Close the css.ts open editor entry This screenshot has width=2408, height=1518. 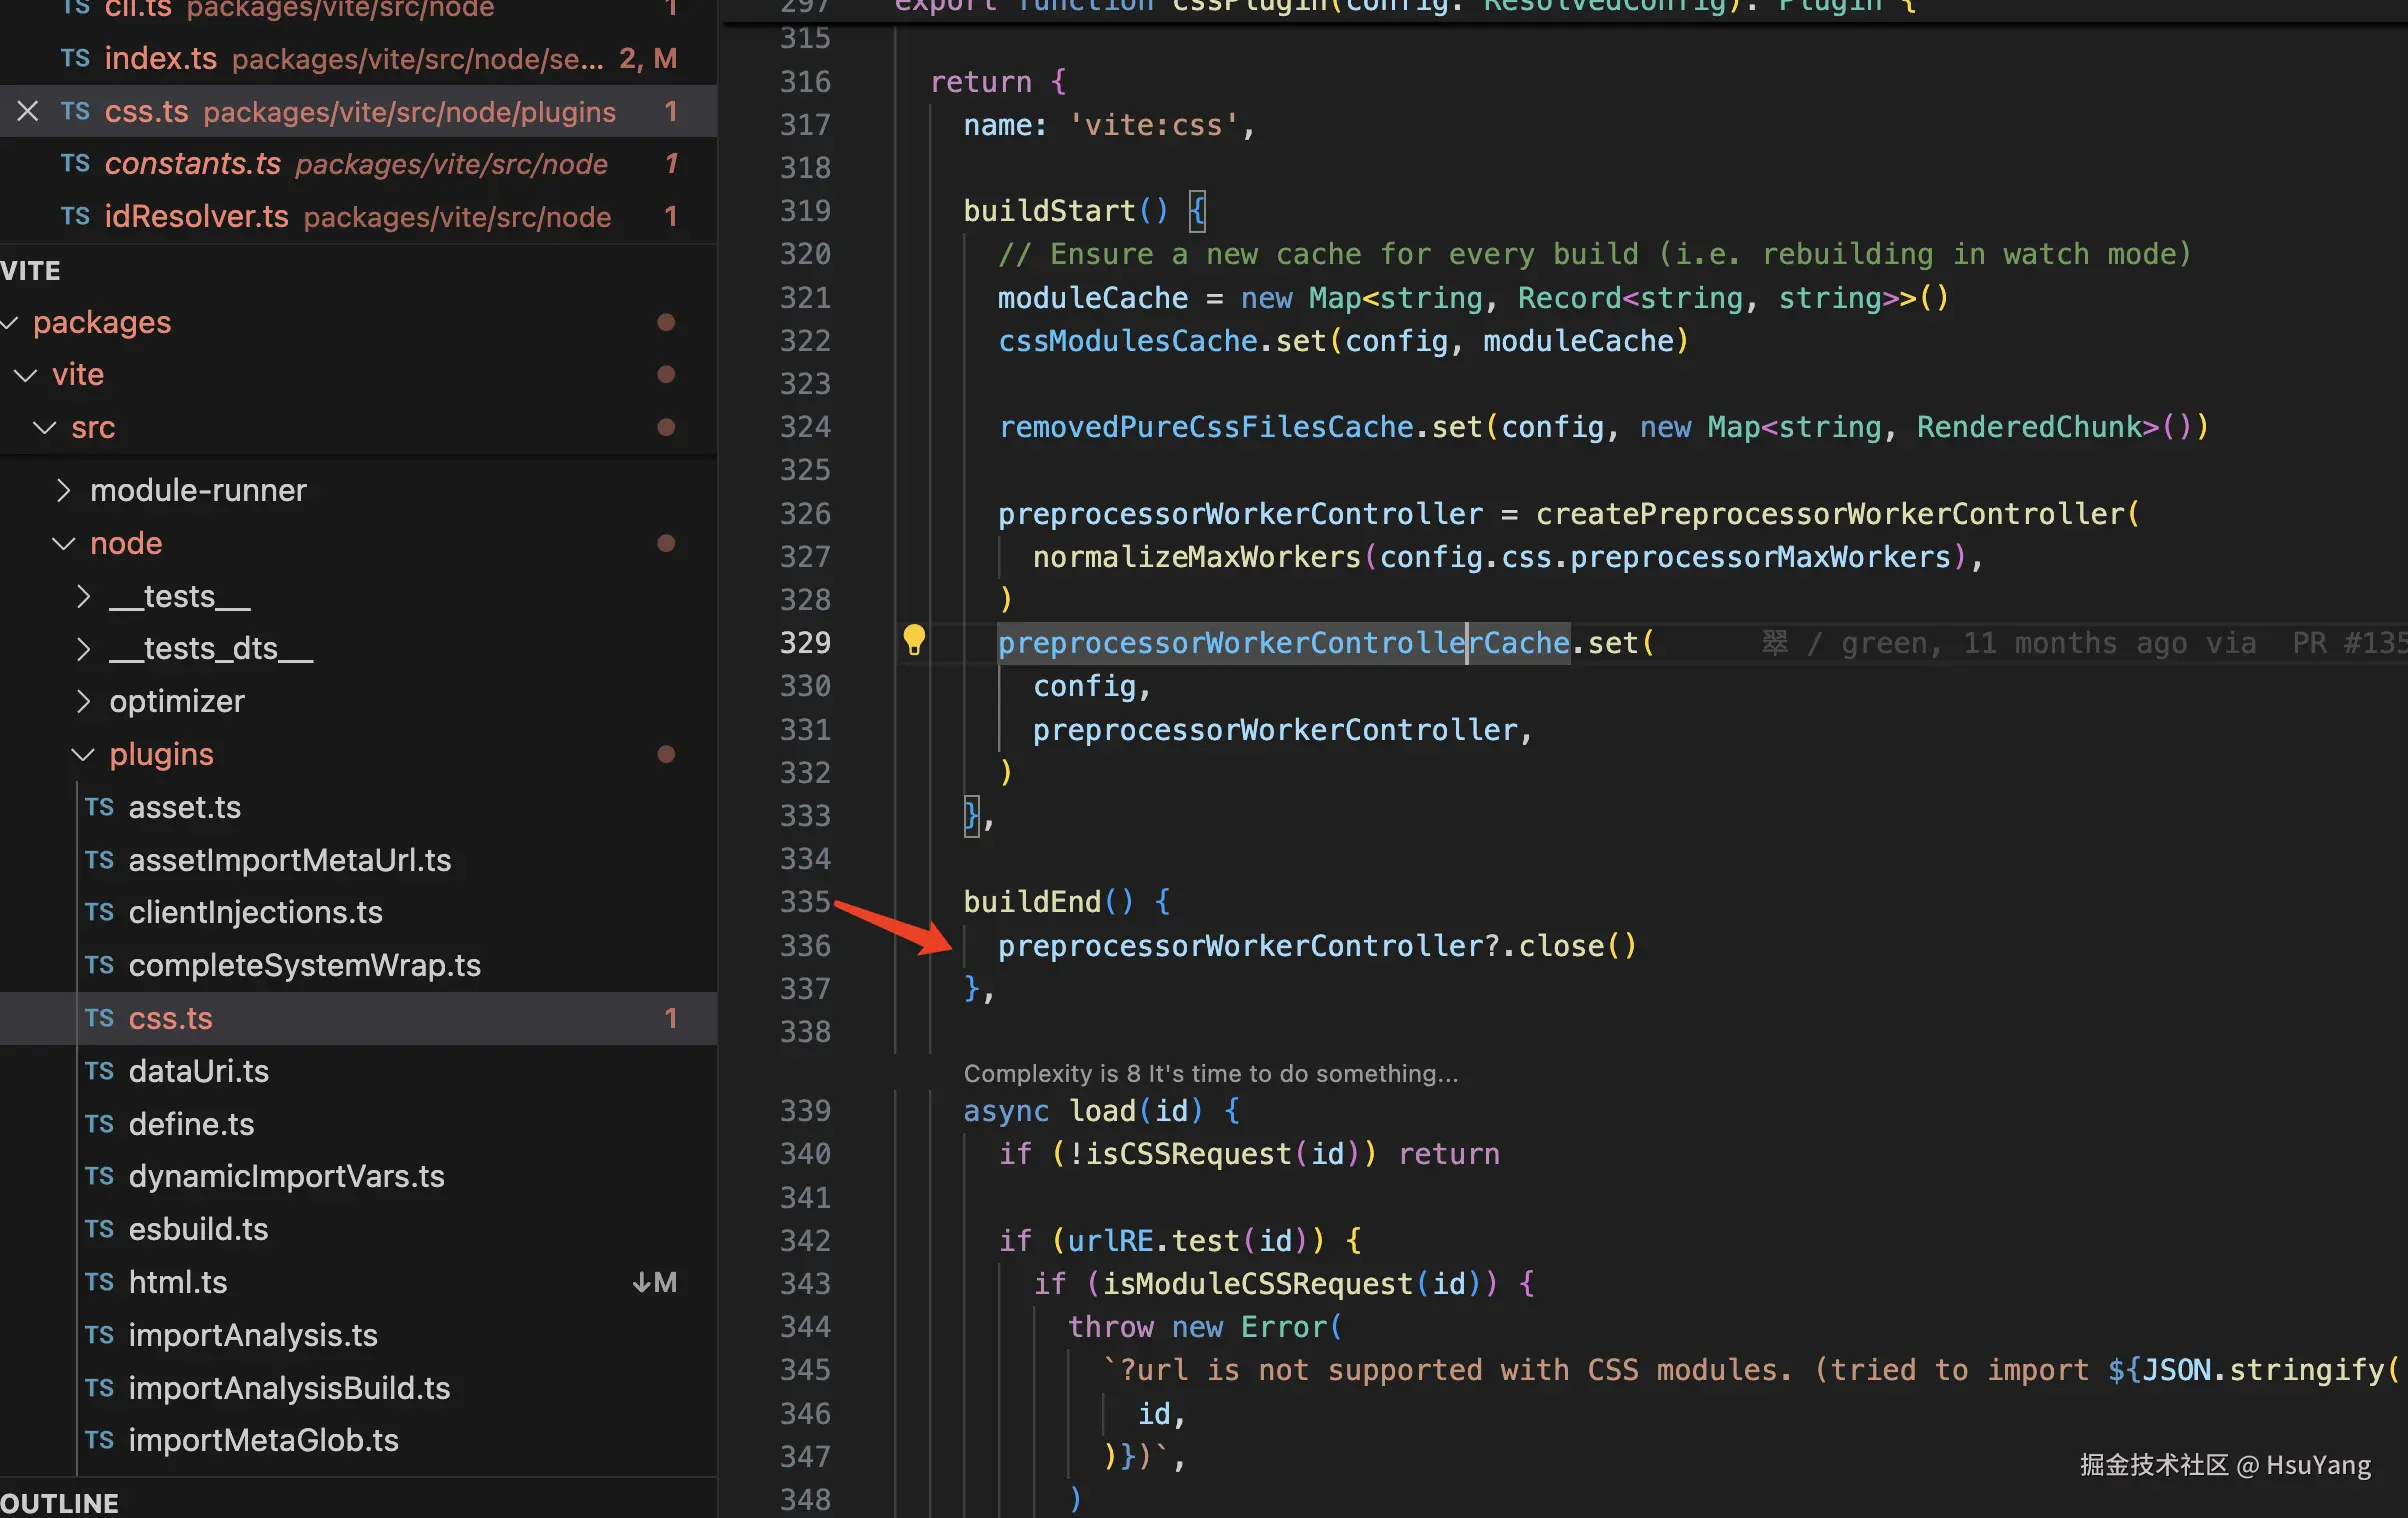pos(28,111)
